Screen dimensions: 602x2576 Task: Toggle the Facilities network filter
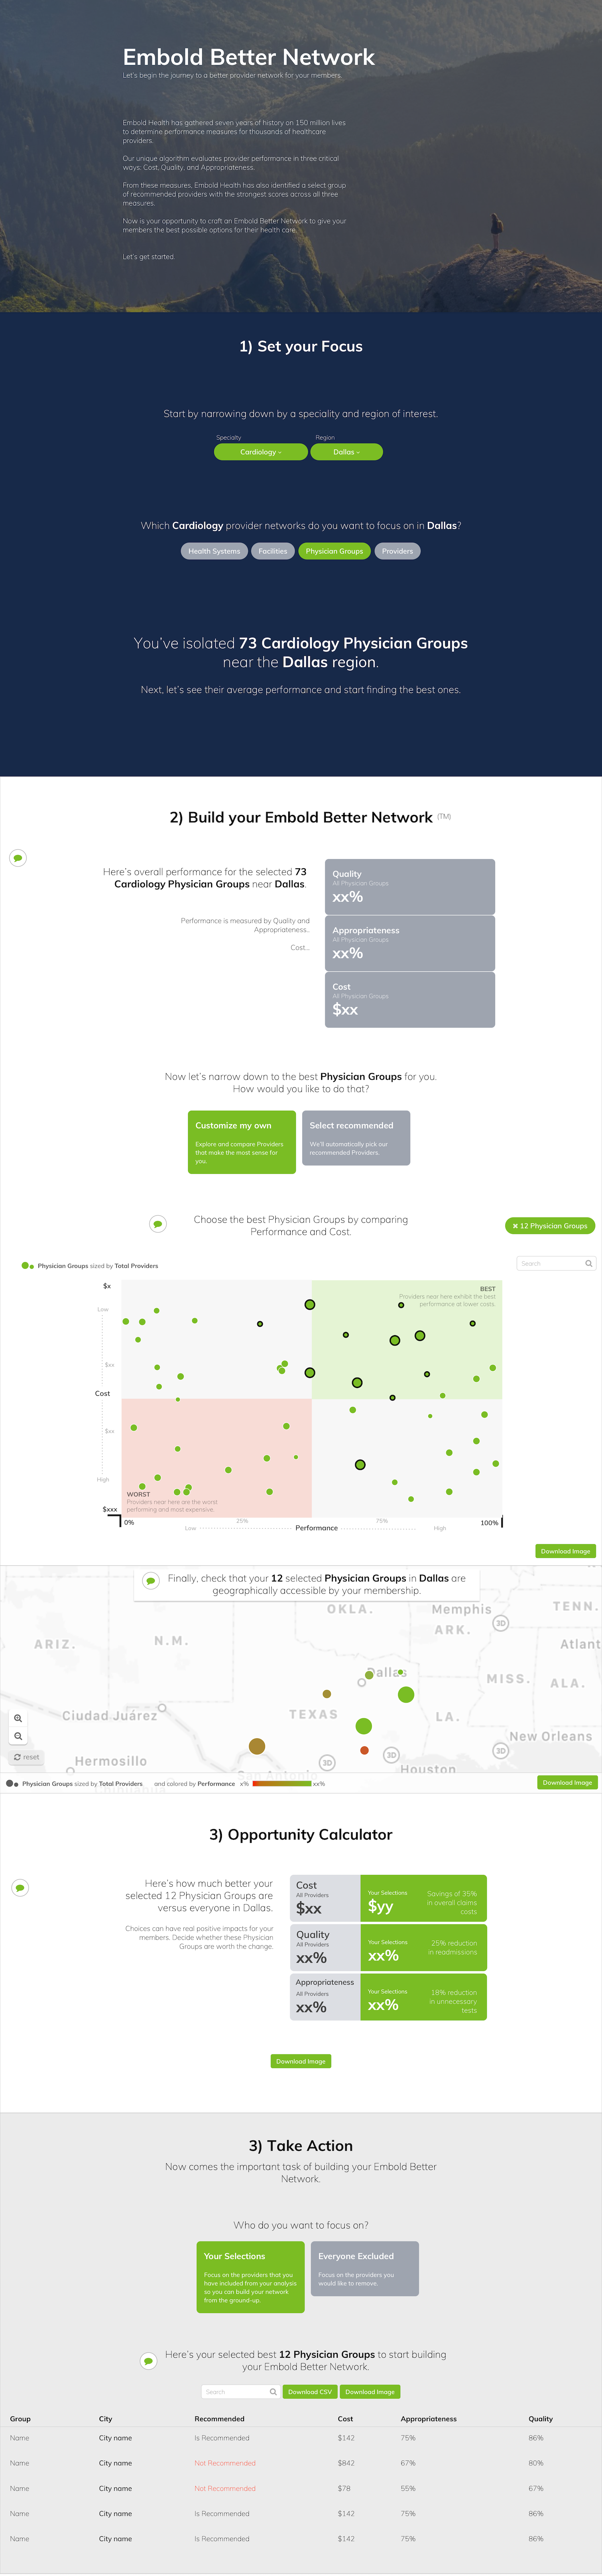[x=273, y=551]
